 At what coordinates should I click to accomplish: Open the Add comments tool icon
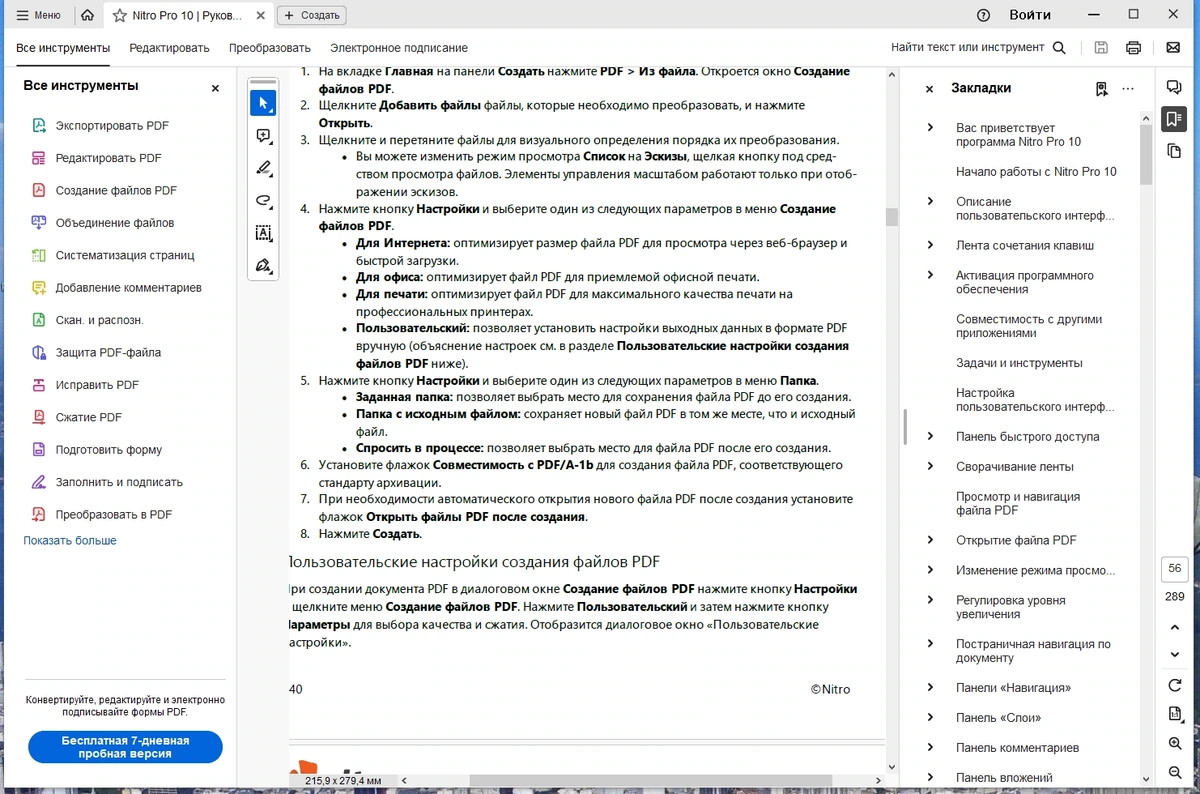click(39, 288)
